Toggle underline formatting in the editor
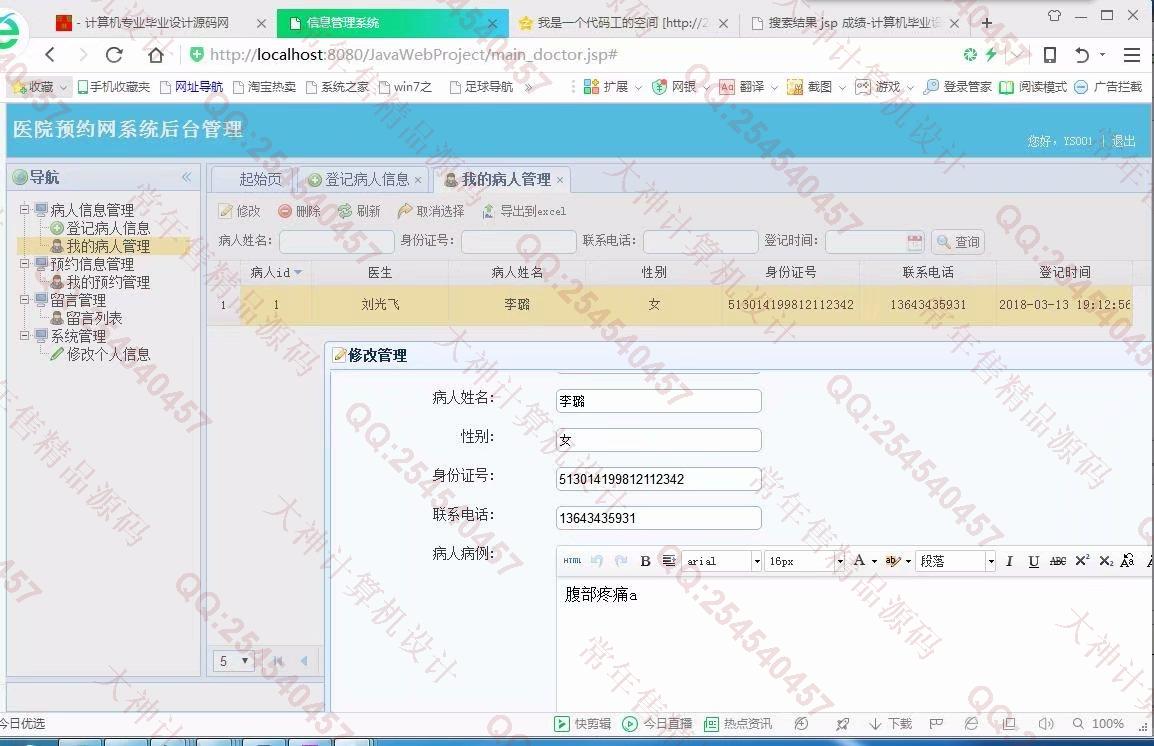1154x746 pixels. click(x=1034, y=561)
